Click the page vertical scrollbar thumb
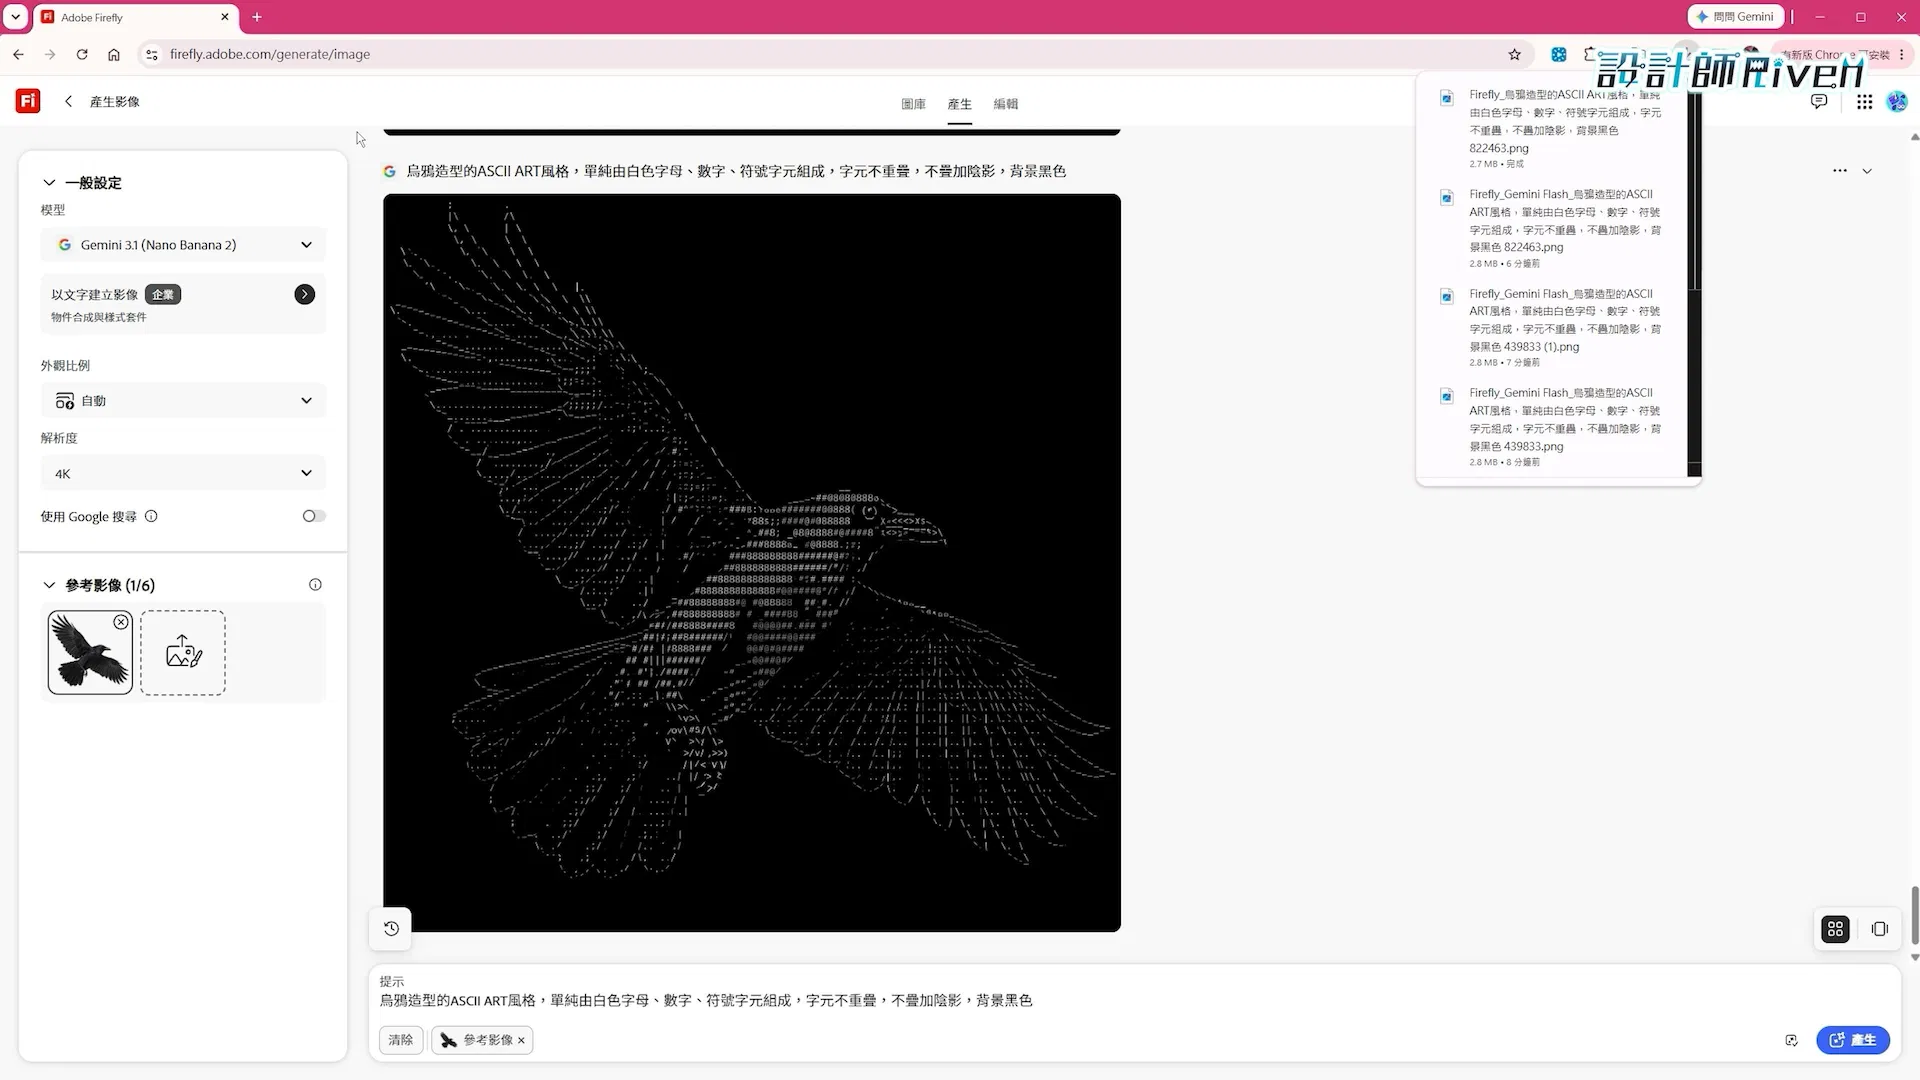Screen dimensions: 1920x1080 click(x=1914, y=915)
